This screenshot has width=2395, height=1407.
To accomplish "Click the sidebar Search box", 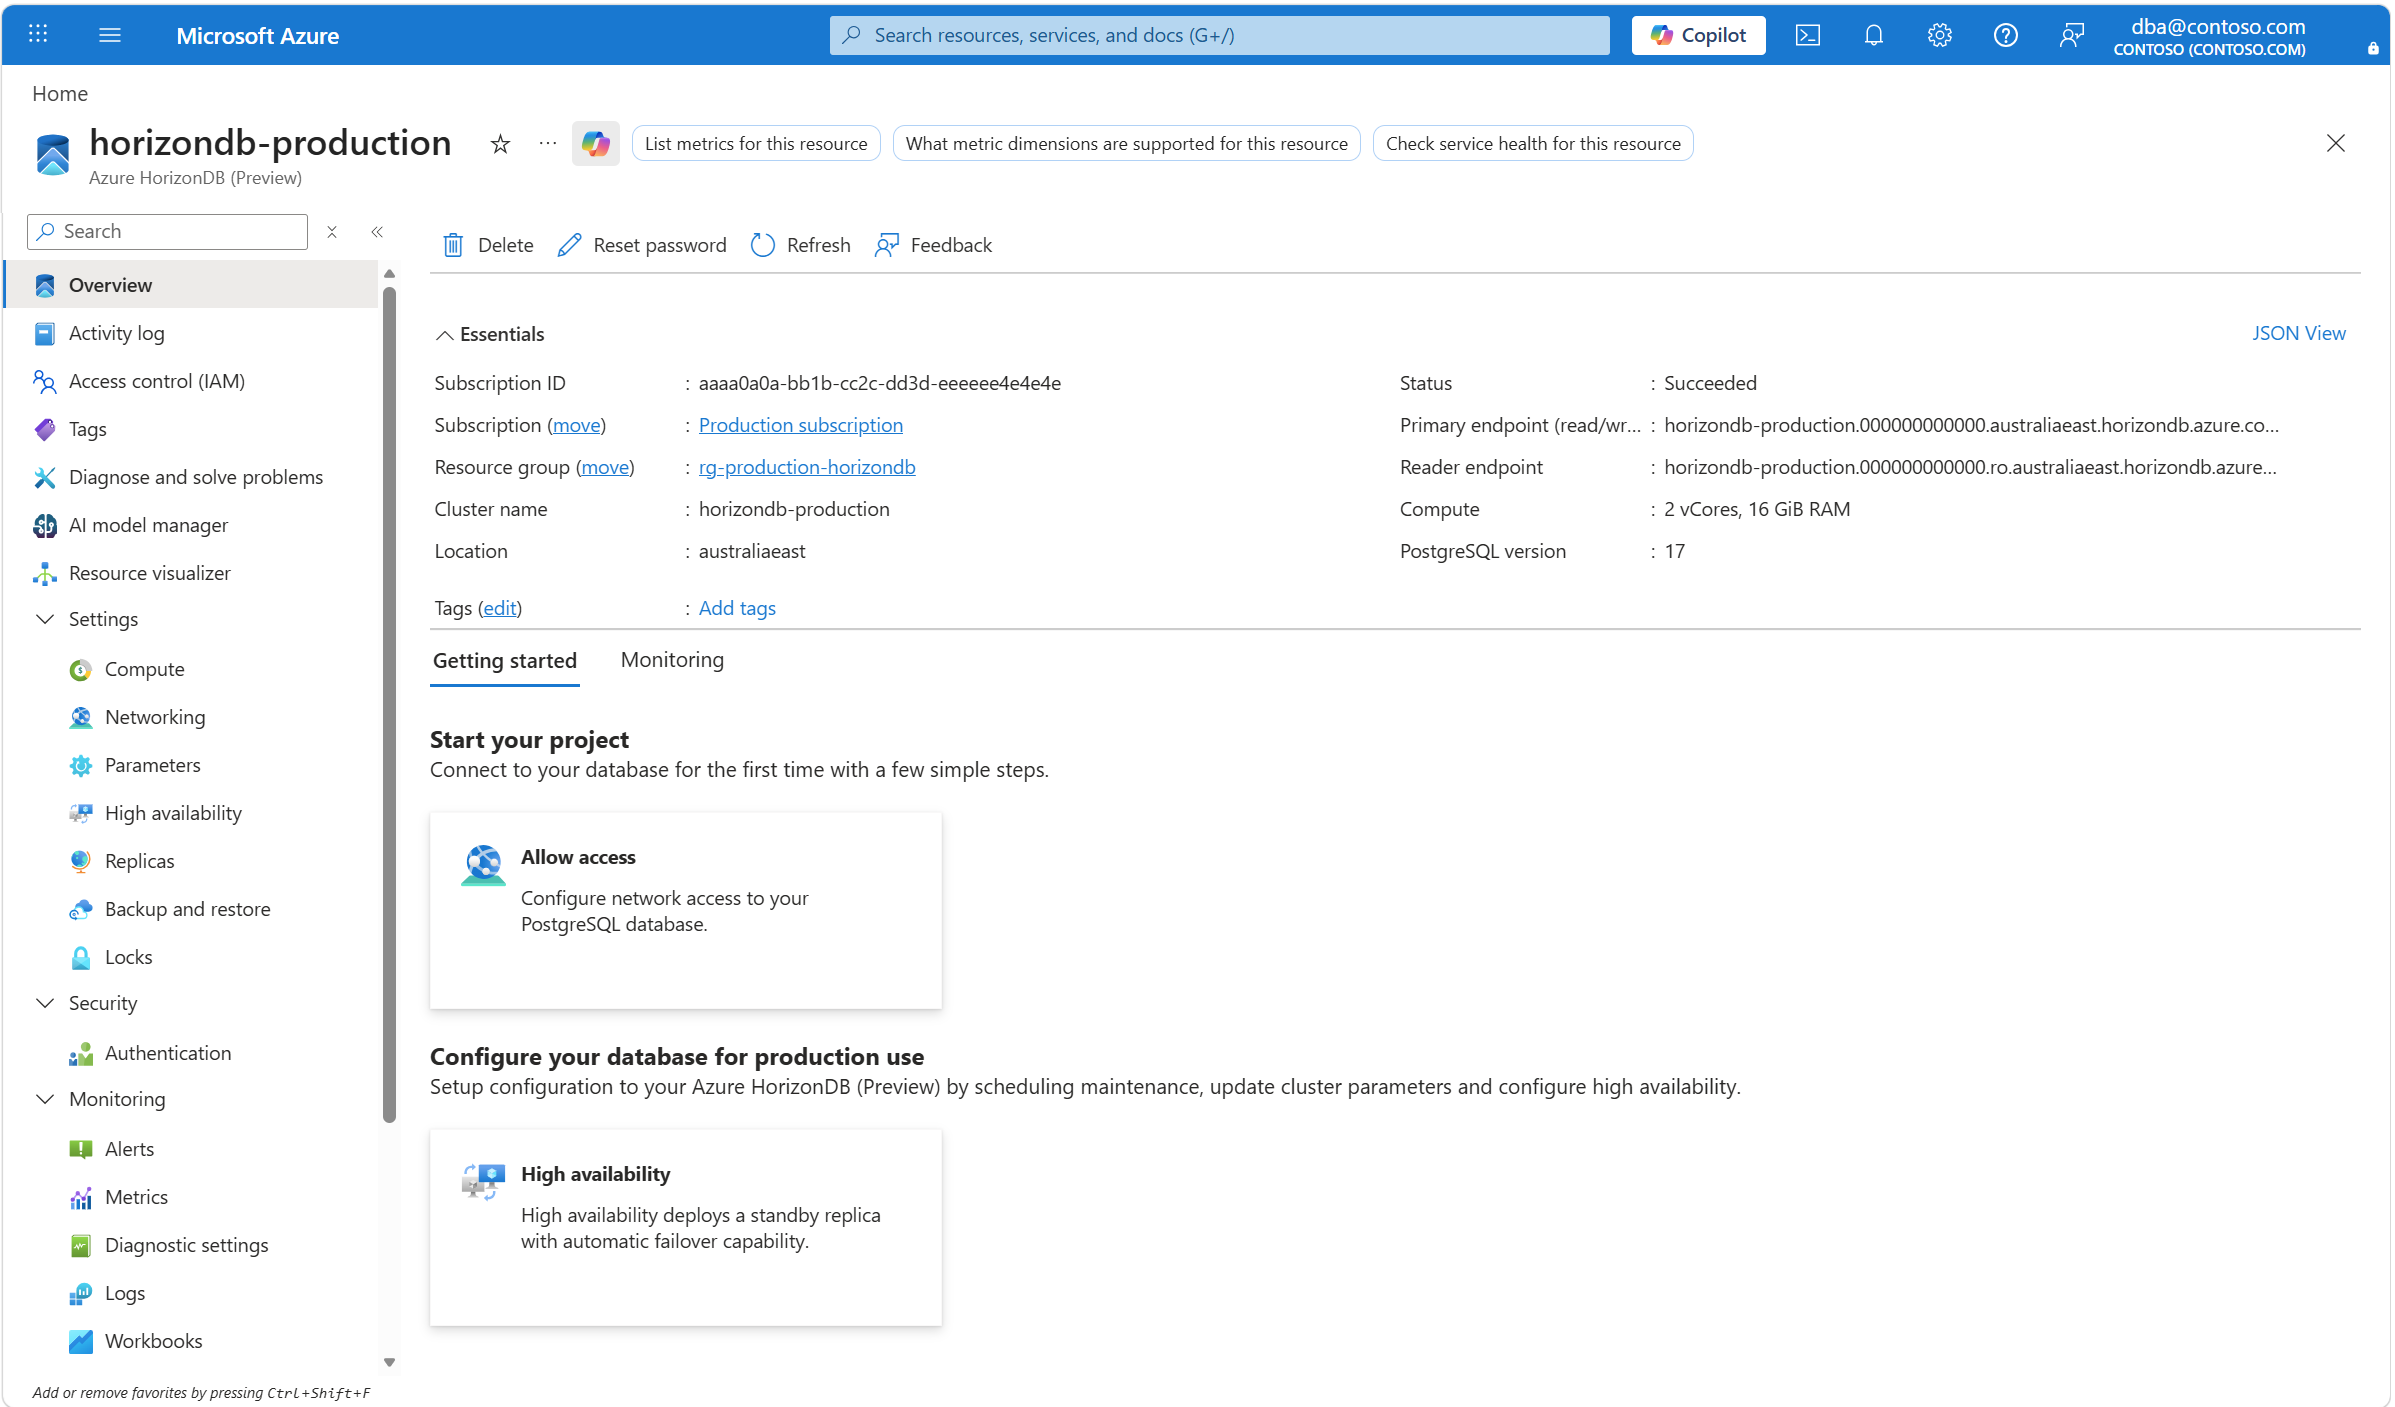I will click(168, 232).
